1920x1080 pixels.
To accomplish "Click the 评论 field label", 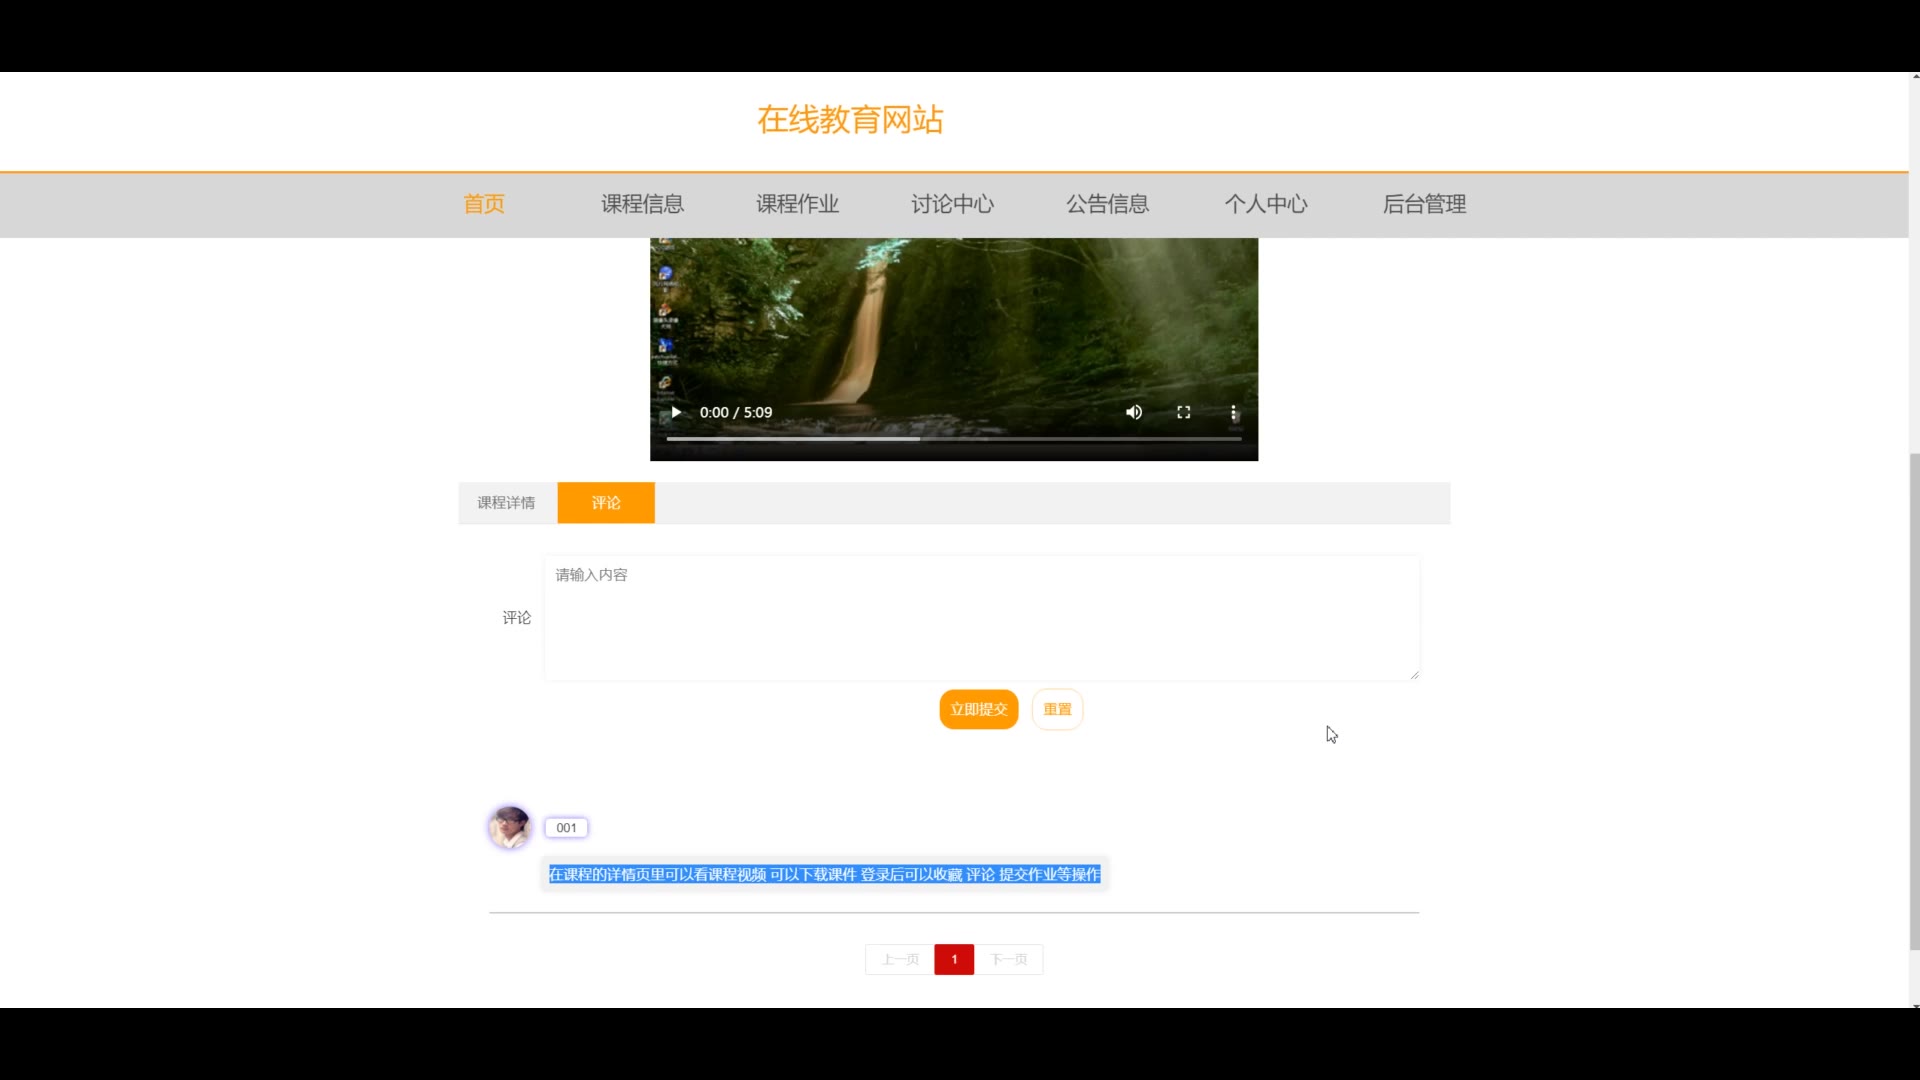I will pos(517,618).
